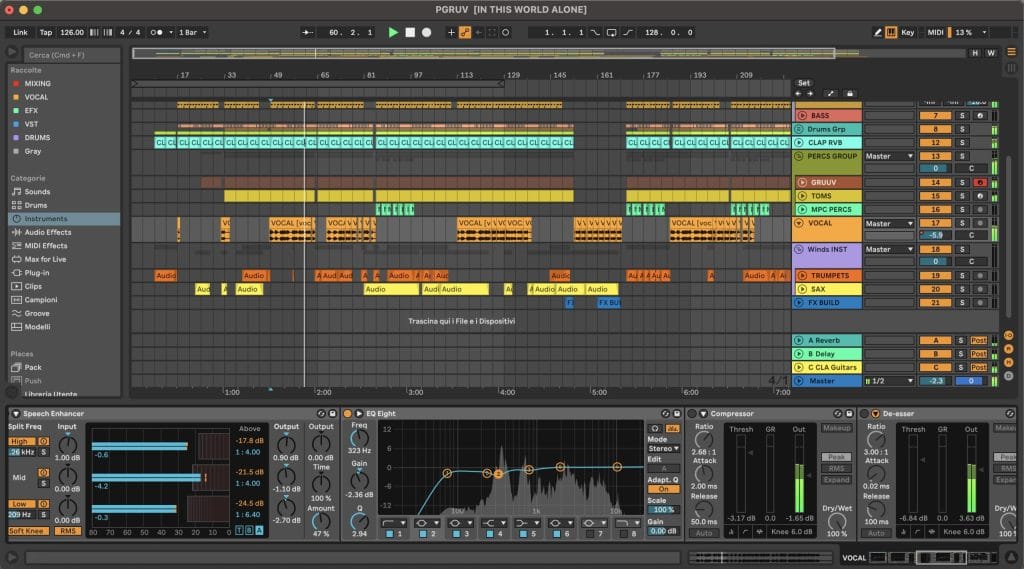1024x569 pixels.
Task: Select Instruments in browser categories
Action: pyautogui.click(x=64, y=219)
